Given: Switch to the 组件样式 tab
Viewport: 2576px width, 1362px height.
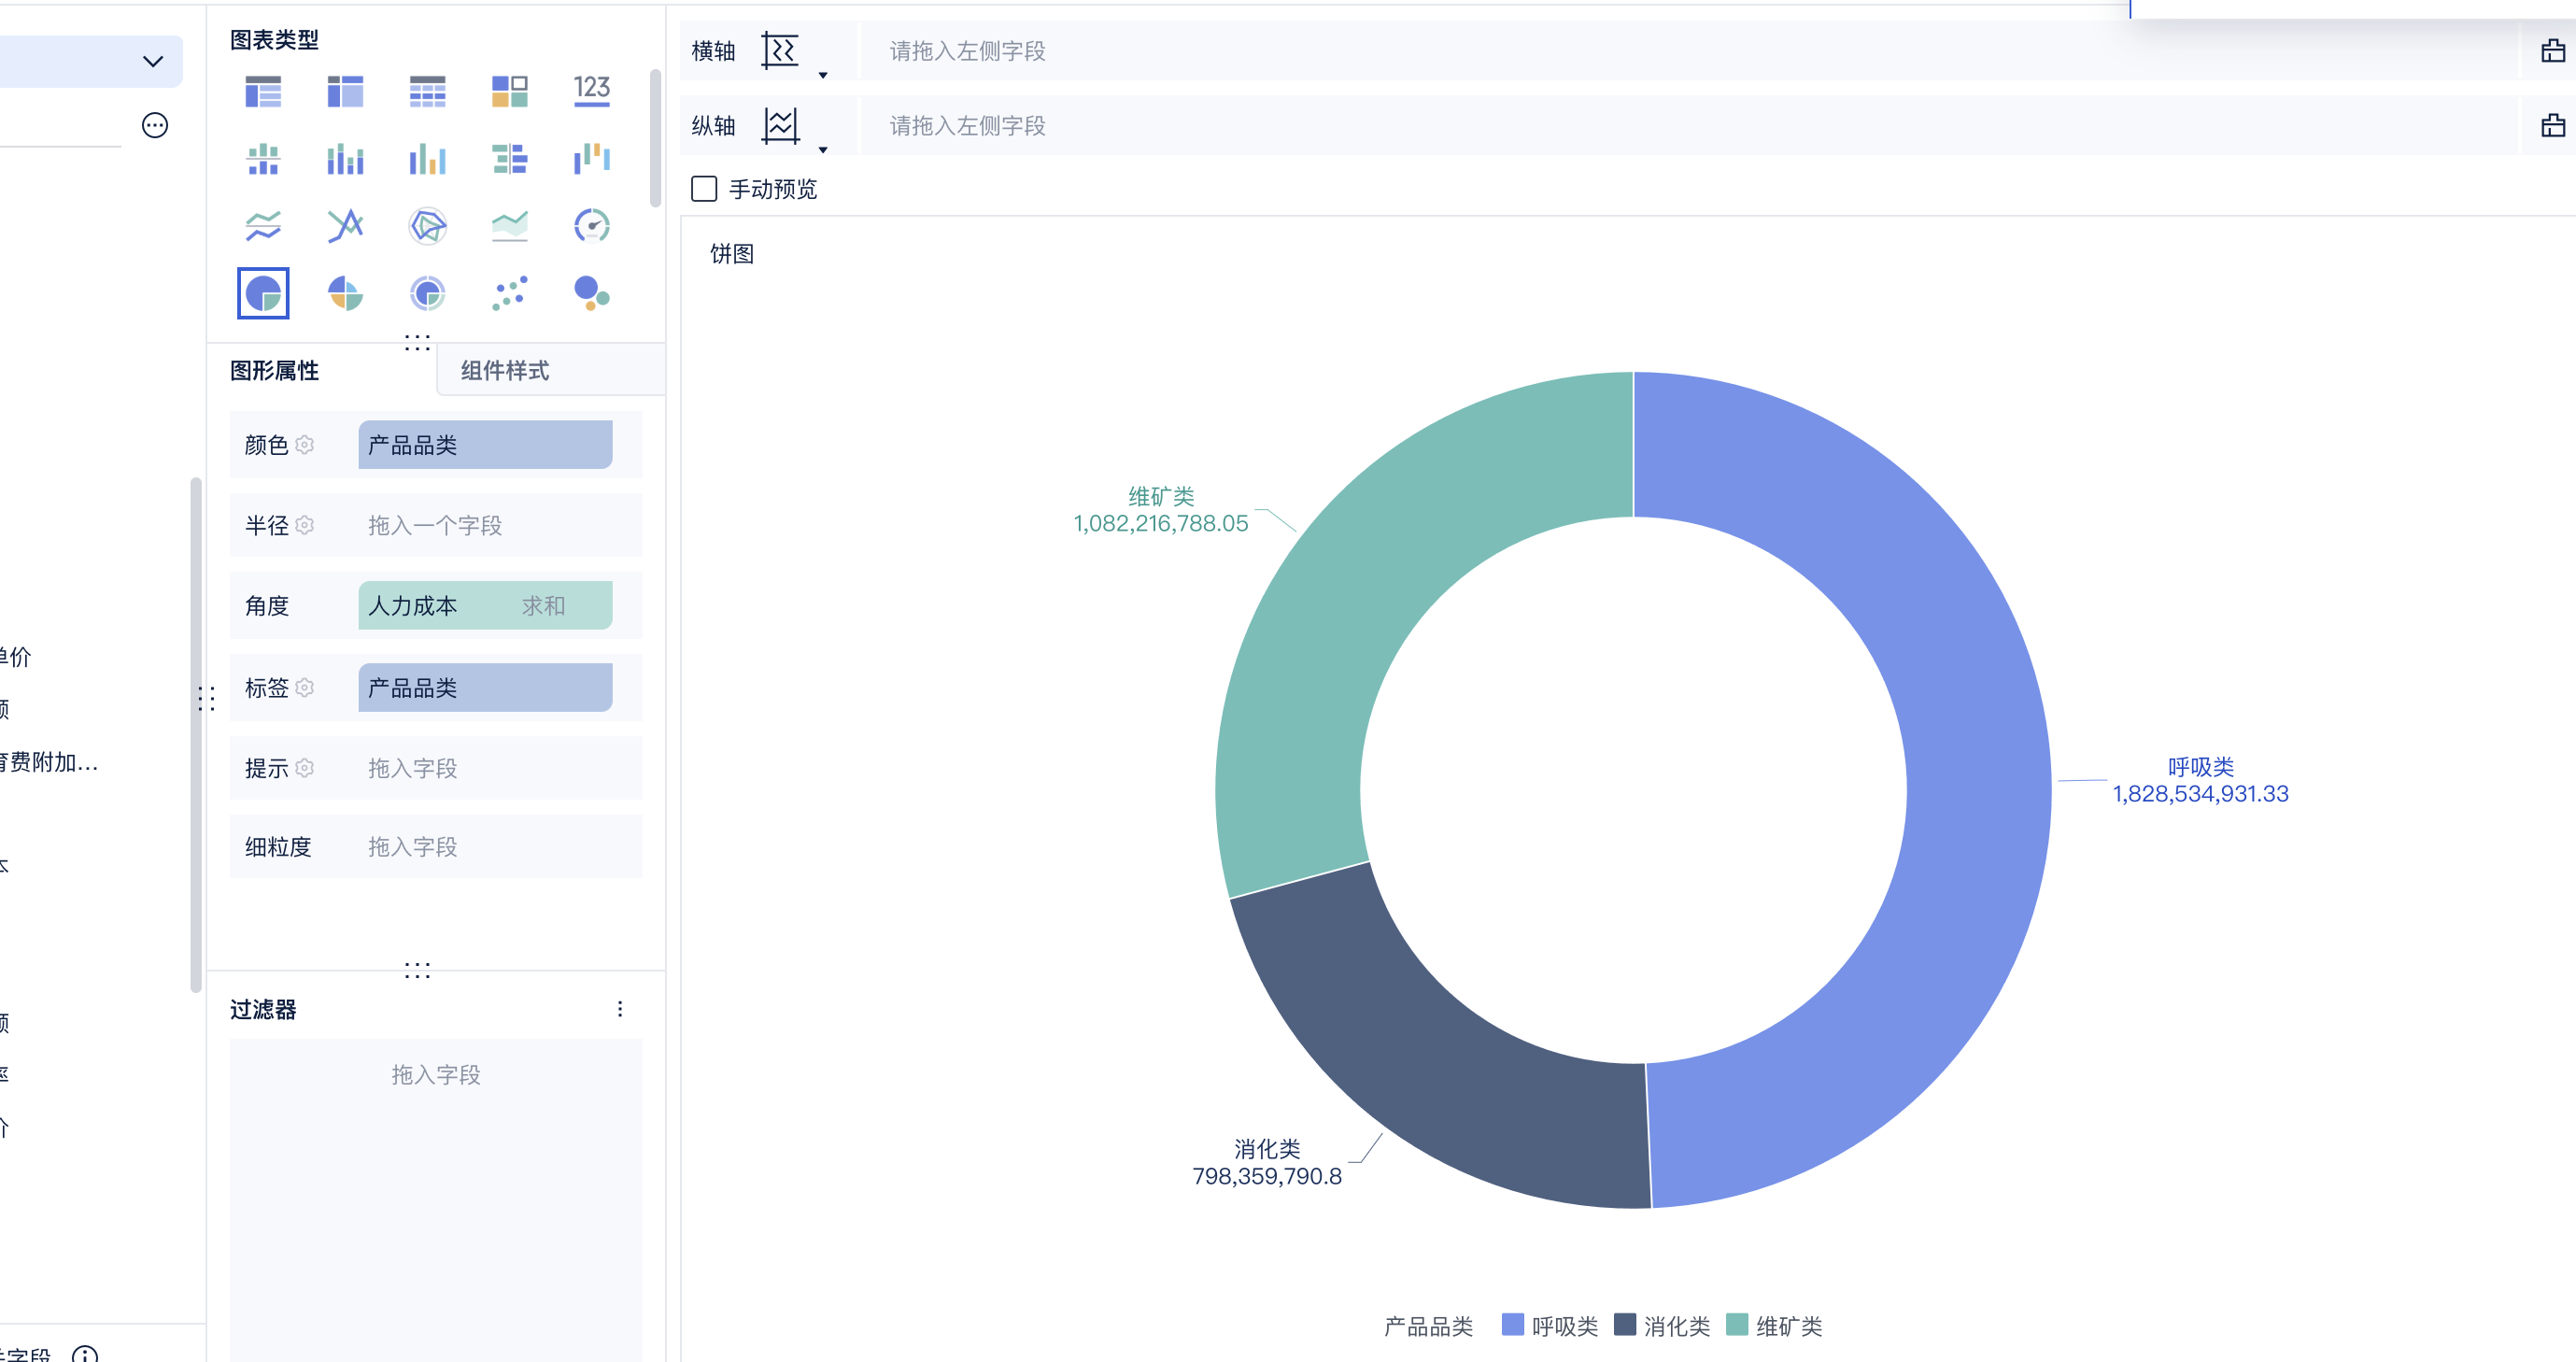Looking at the screenshot, I should point(505,371).
